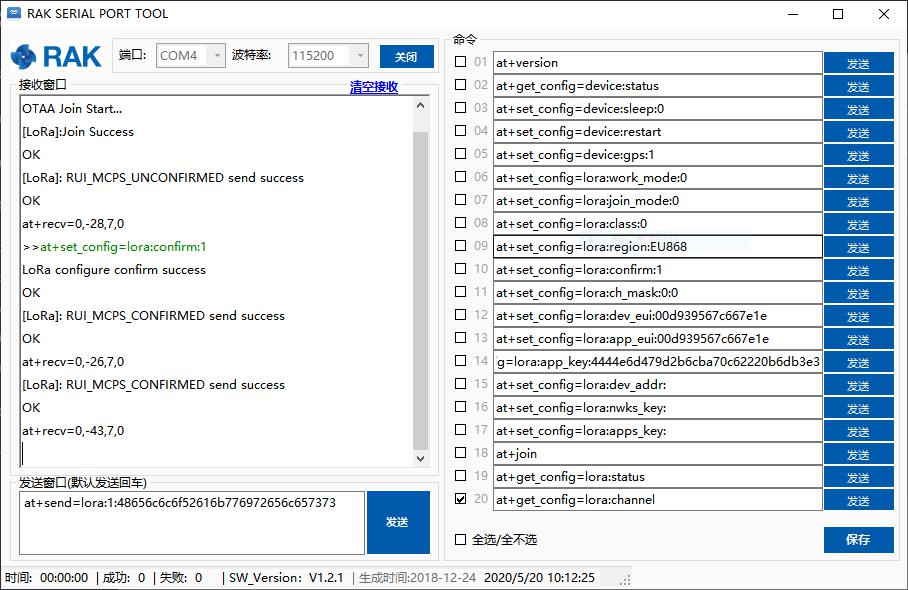Screen dimensions: 908x590
Task: Send the lora:status command
Action: point(858,478)
